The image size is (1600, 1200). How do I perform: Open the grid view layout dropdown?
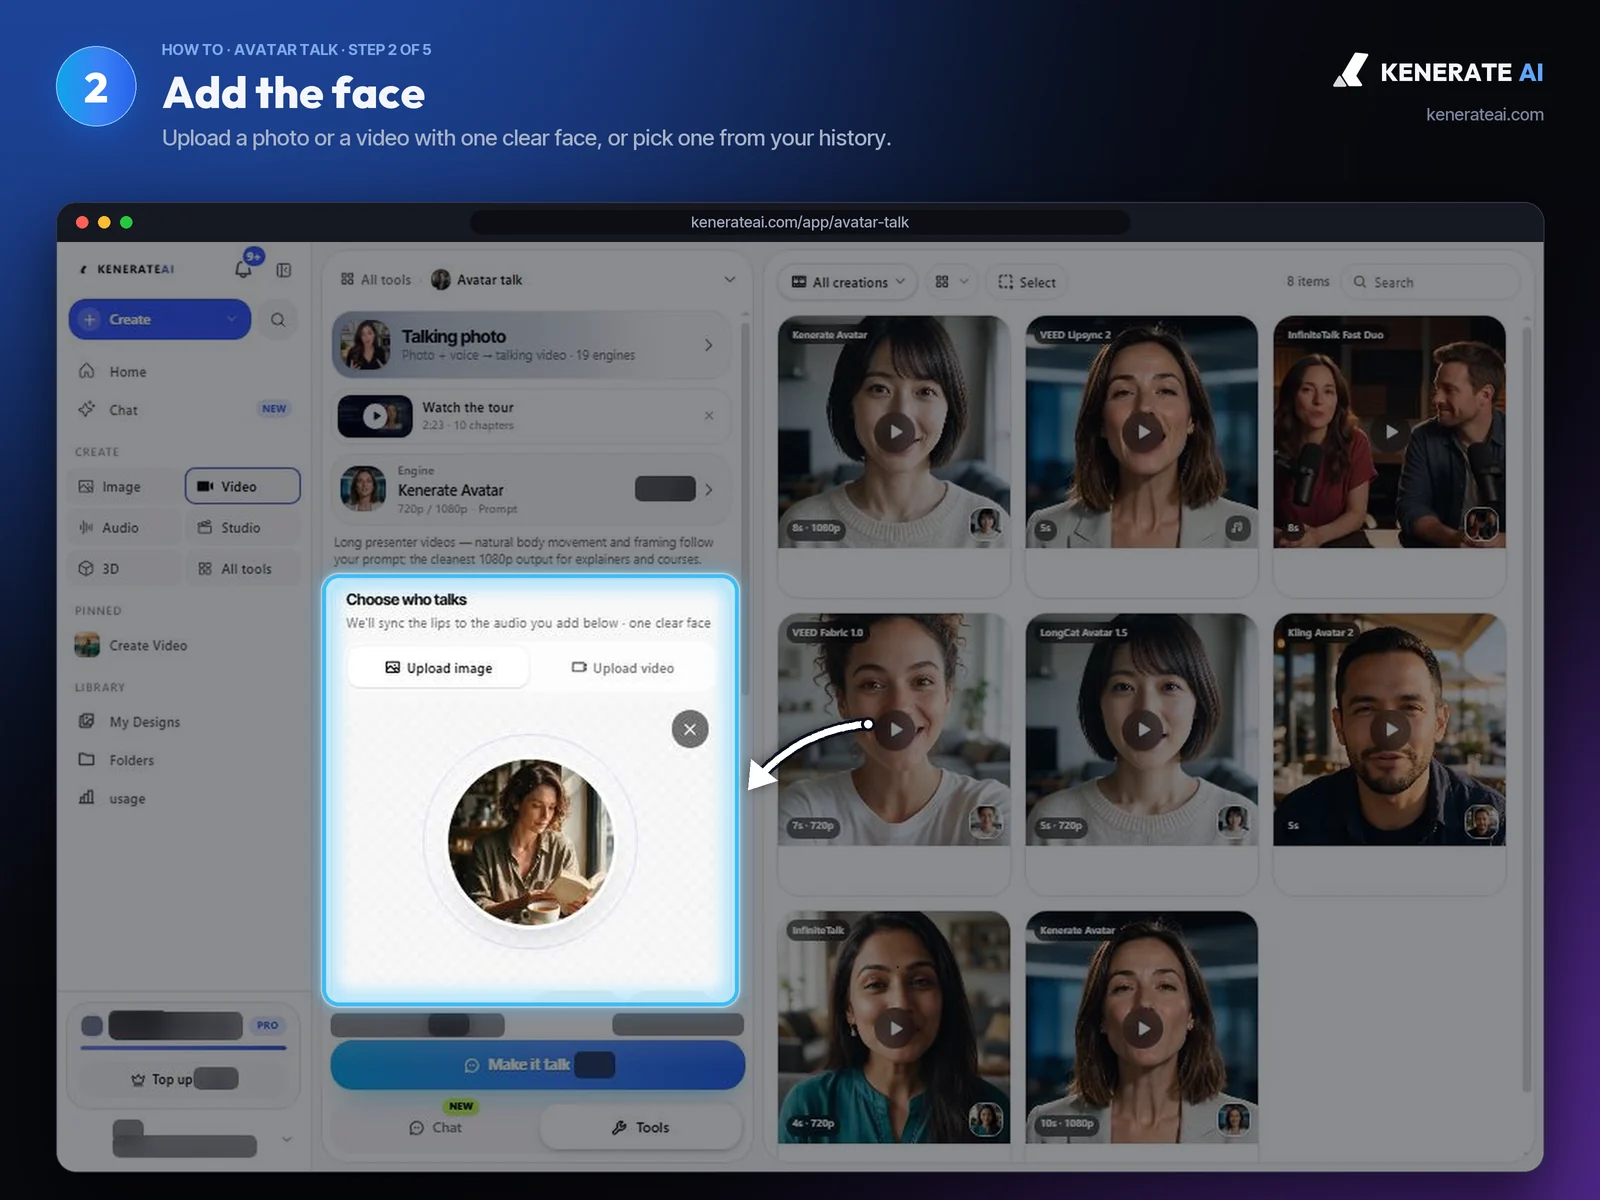click(x=951, y=282)
